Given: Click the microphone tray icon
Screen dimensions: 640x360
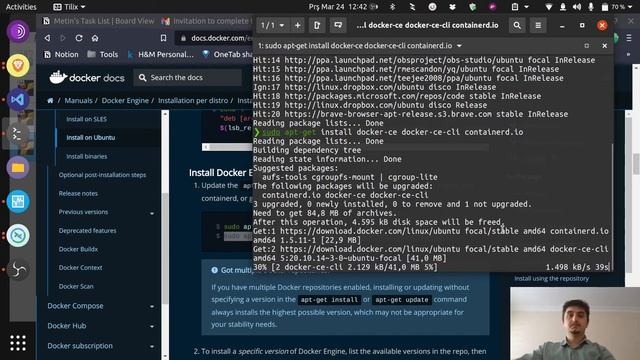Looking at the screenshot, I should coord(591,7).
